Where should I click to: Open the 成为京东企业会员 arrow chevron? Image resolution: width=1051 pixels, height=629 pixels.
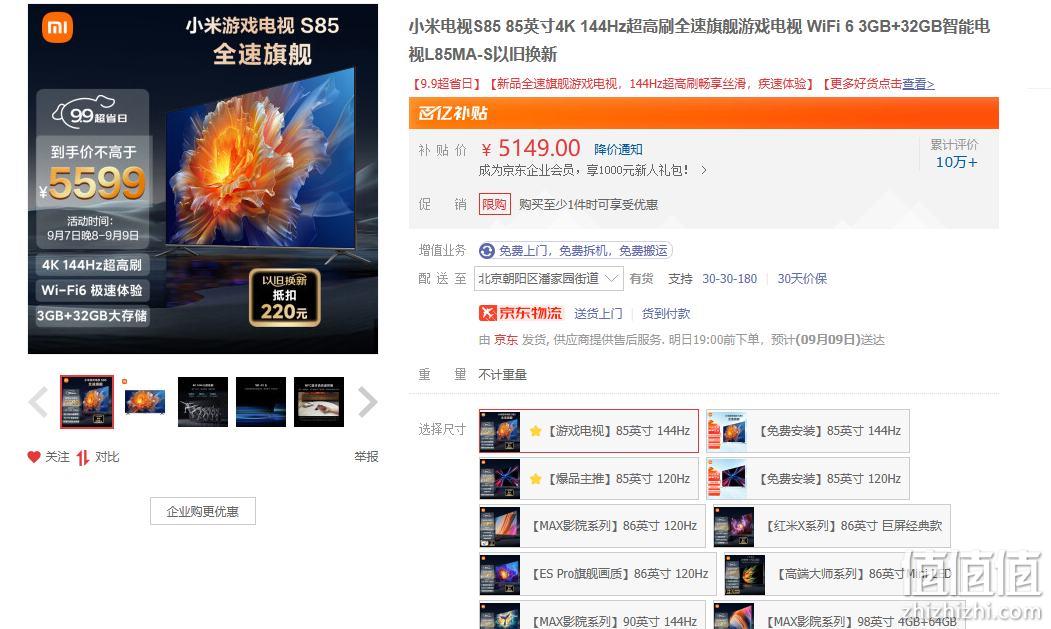coord(703,170)
